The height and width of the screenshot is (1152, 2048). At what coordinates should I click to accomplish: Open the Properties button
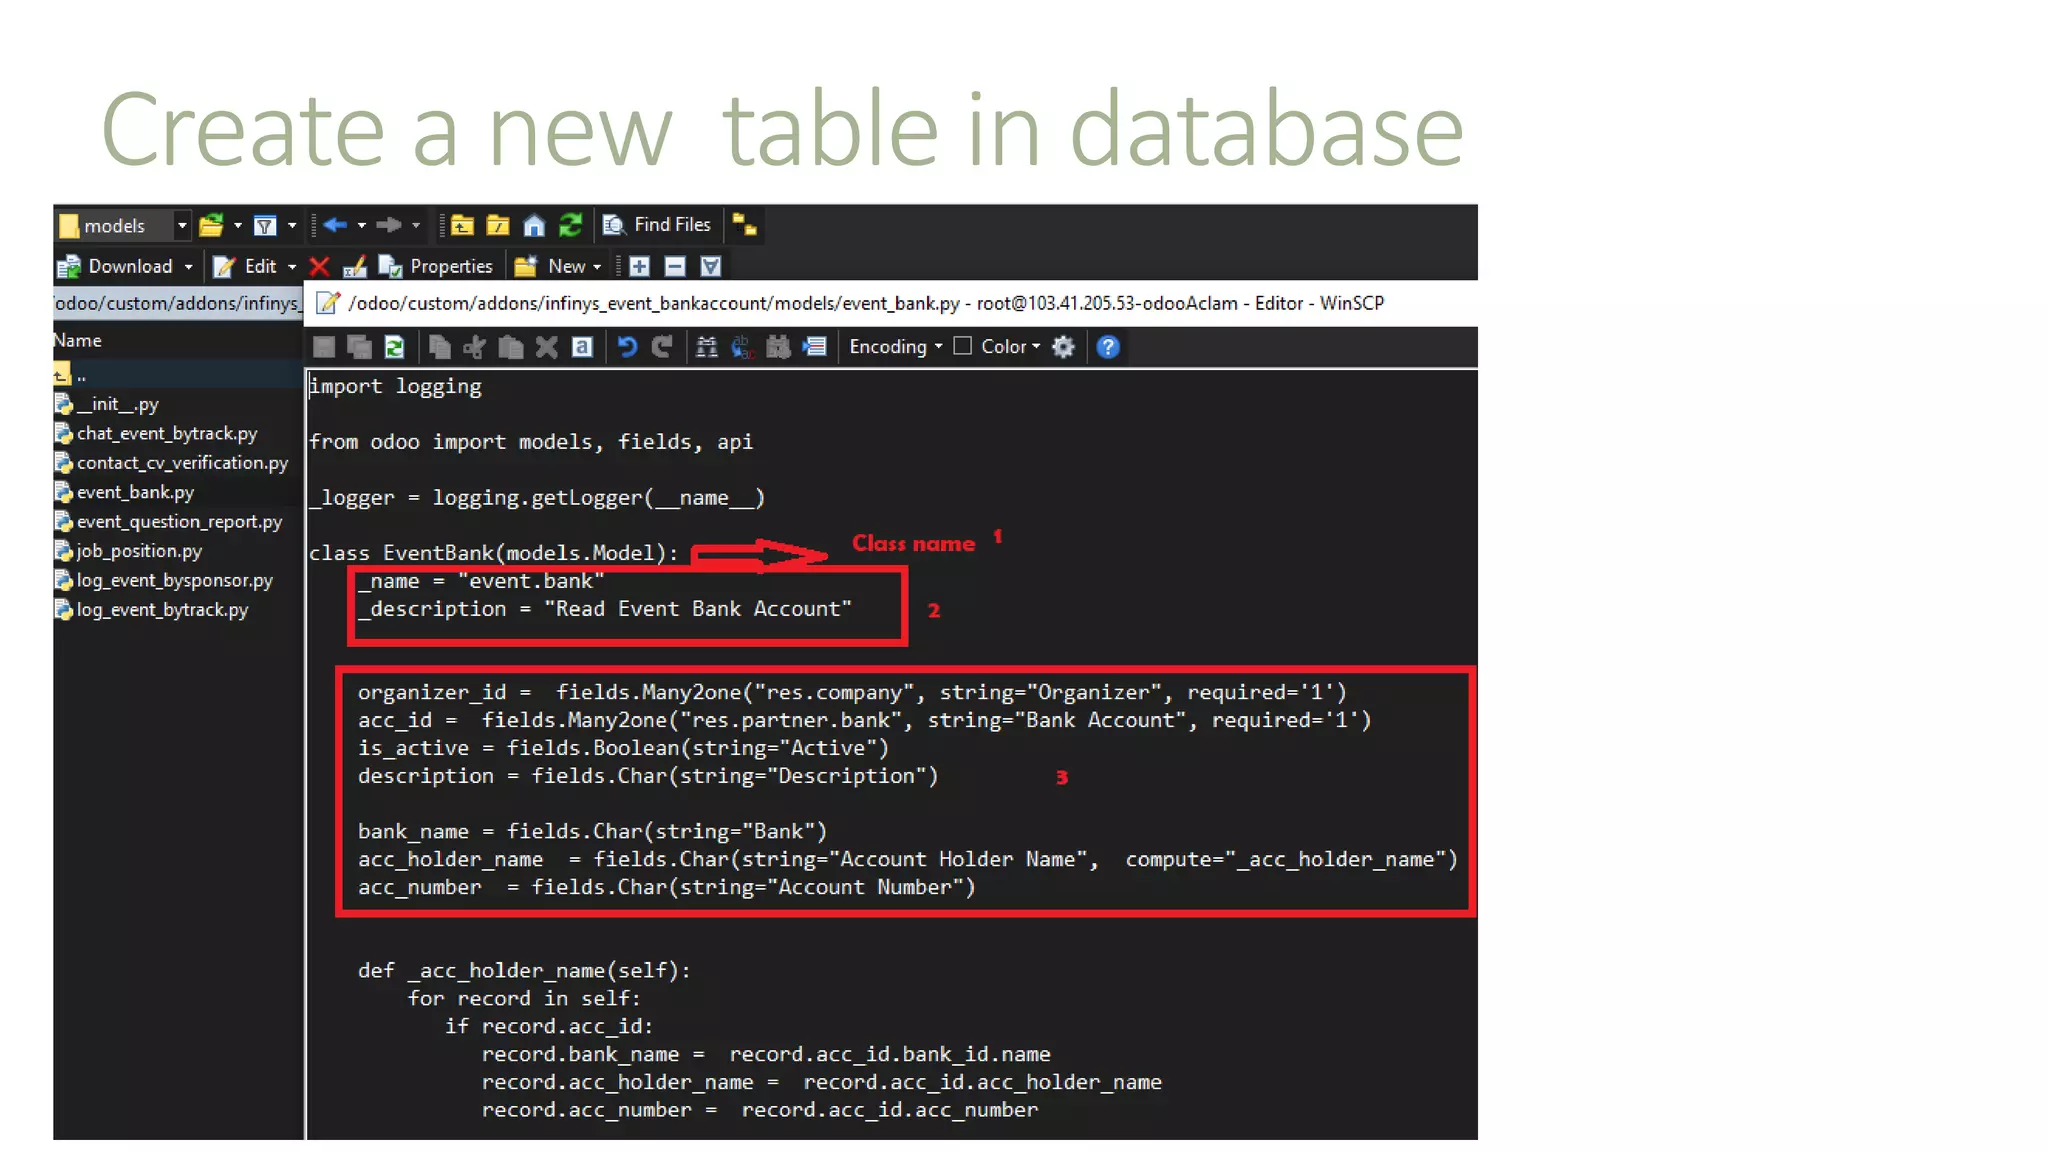pyautogui.click(x=437, y=266)
